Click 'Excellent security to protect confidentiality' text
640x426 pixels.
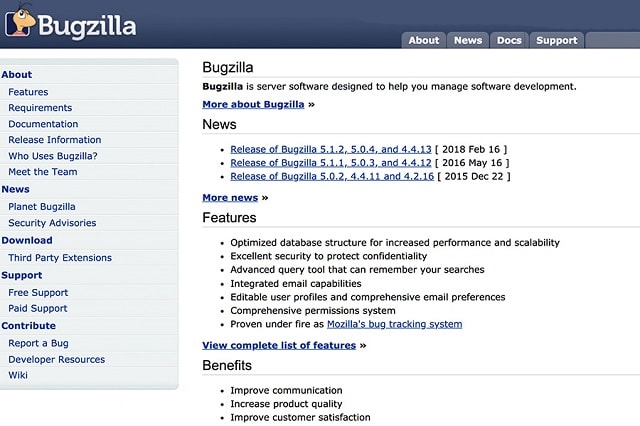pos(329,256)
